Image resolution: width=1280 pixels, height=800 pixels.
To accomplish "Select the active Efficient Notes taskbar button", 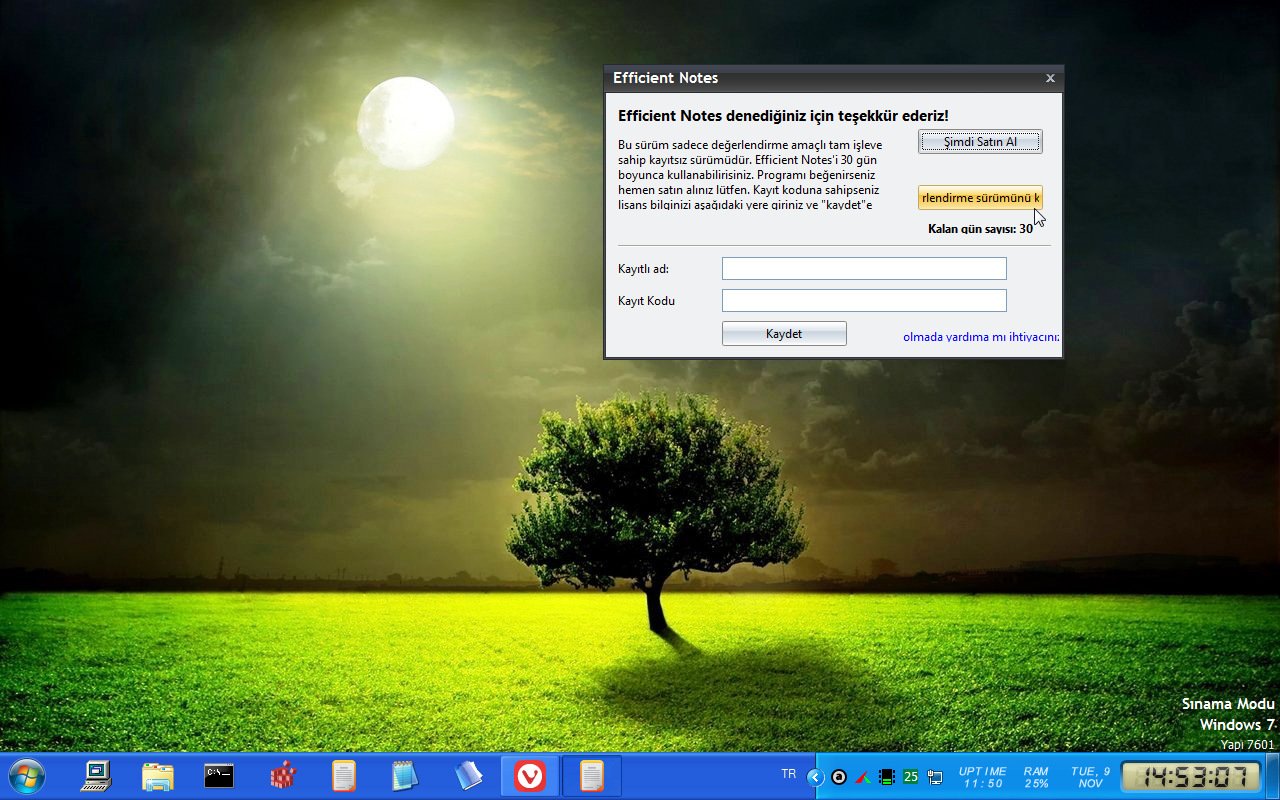I will tap(592, 776).
